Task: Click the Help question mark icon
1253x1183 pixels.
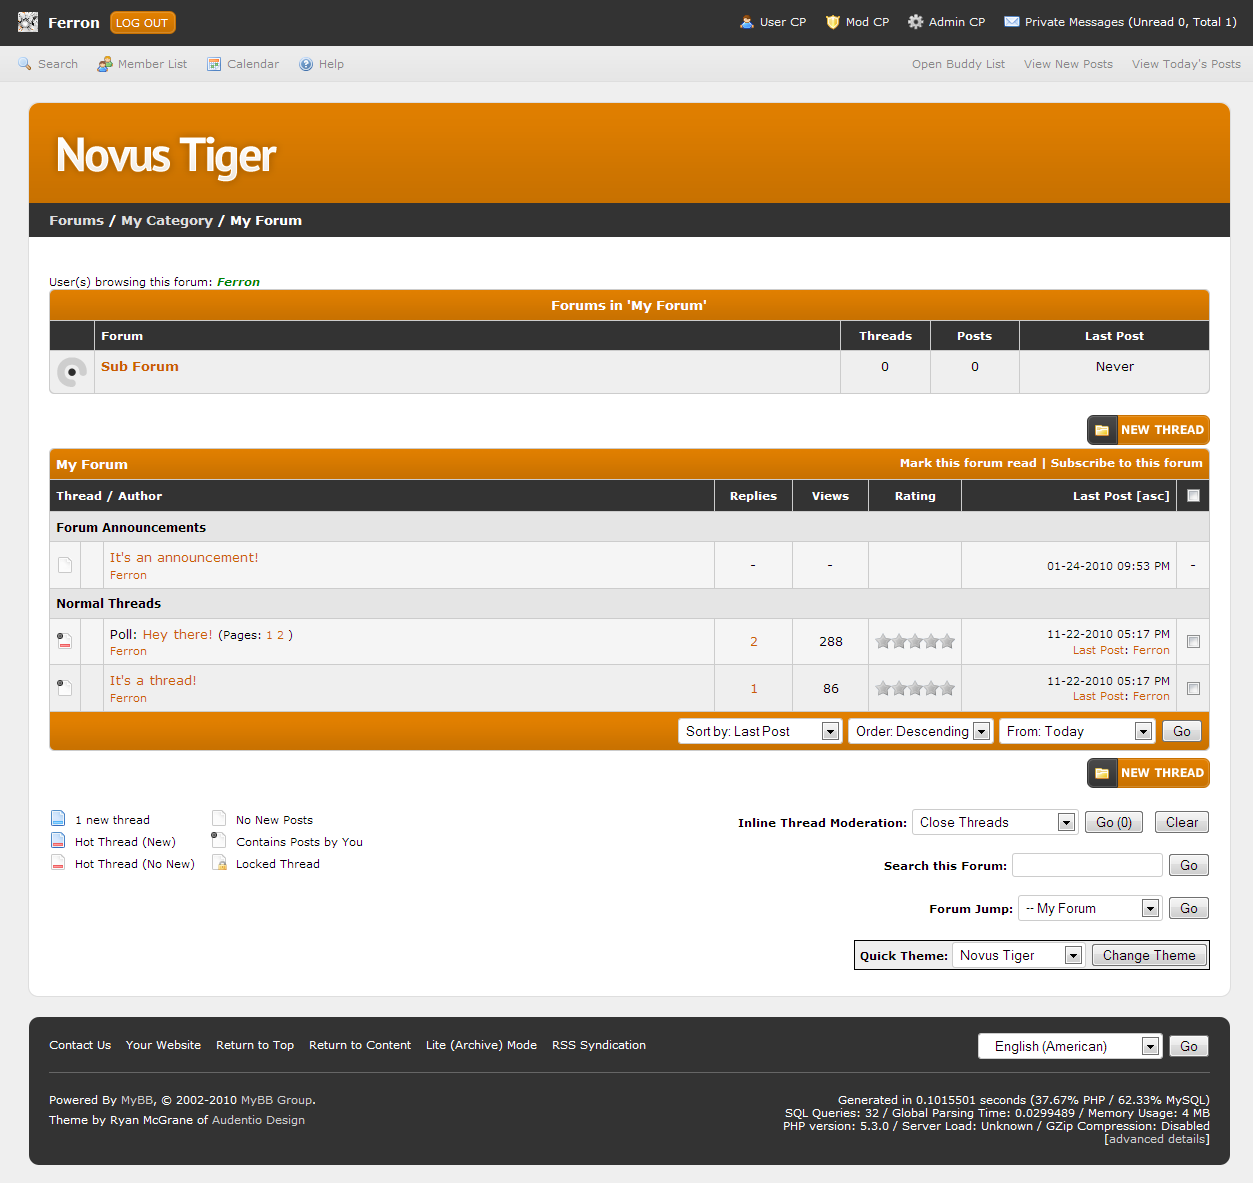Action: coord(306,64)
